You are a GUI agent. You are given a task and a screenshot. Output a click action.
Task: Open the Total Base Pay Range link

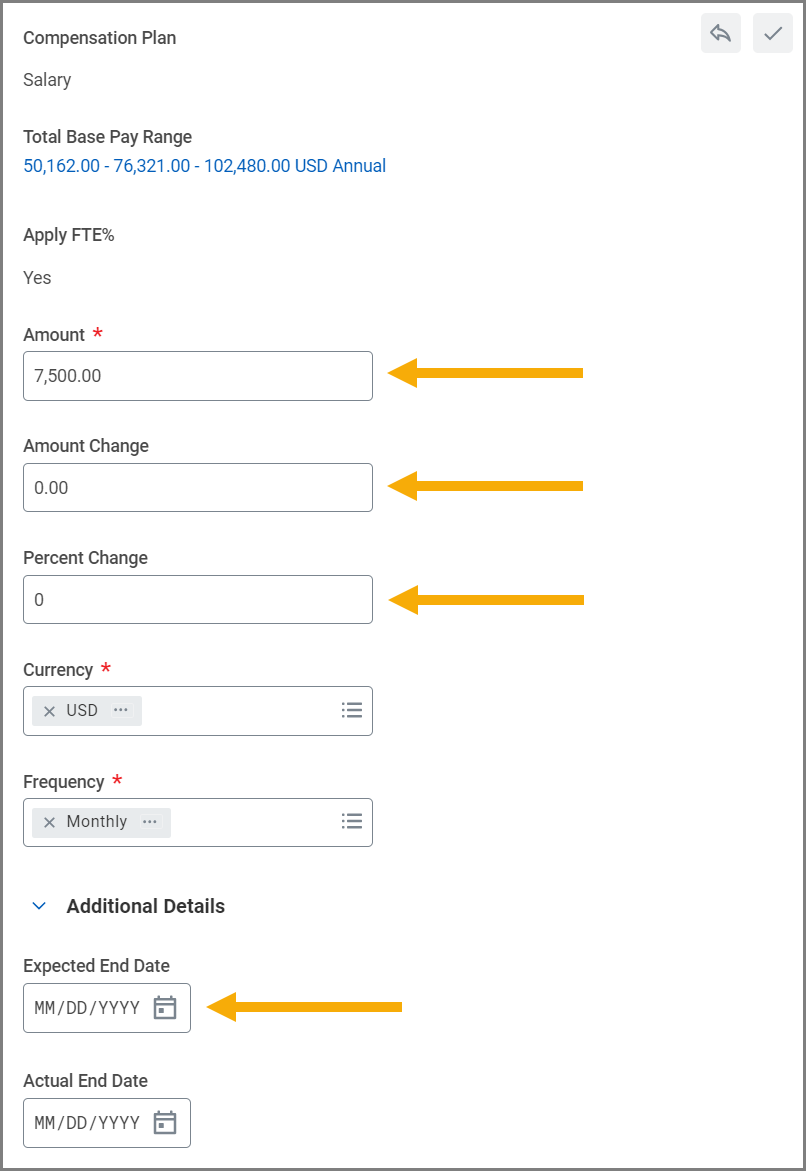tap(204, 166)
